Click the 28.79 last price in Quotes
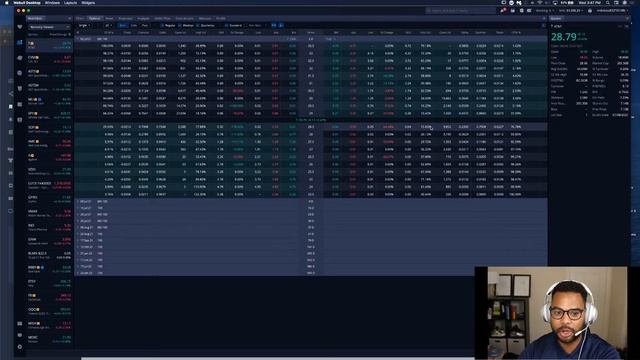Viewport: 640px width, 360px height. pos(564,37)
